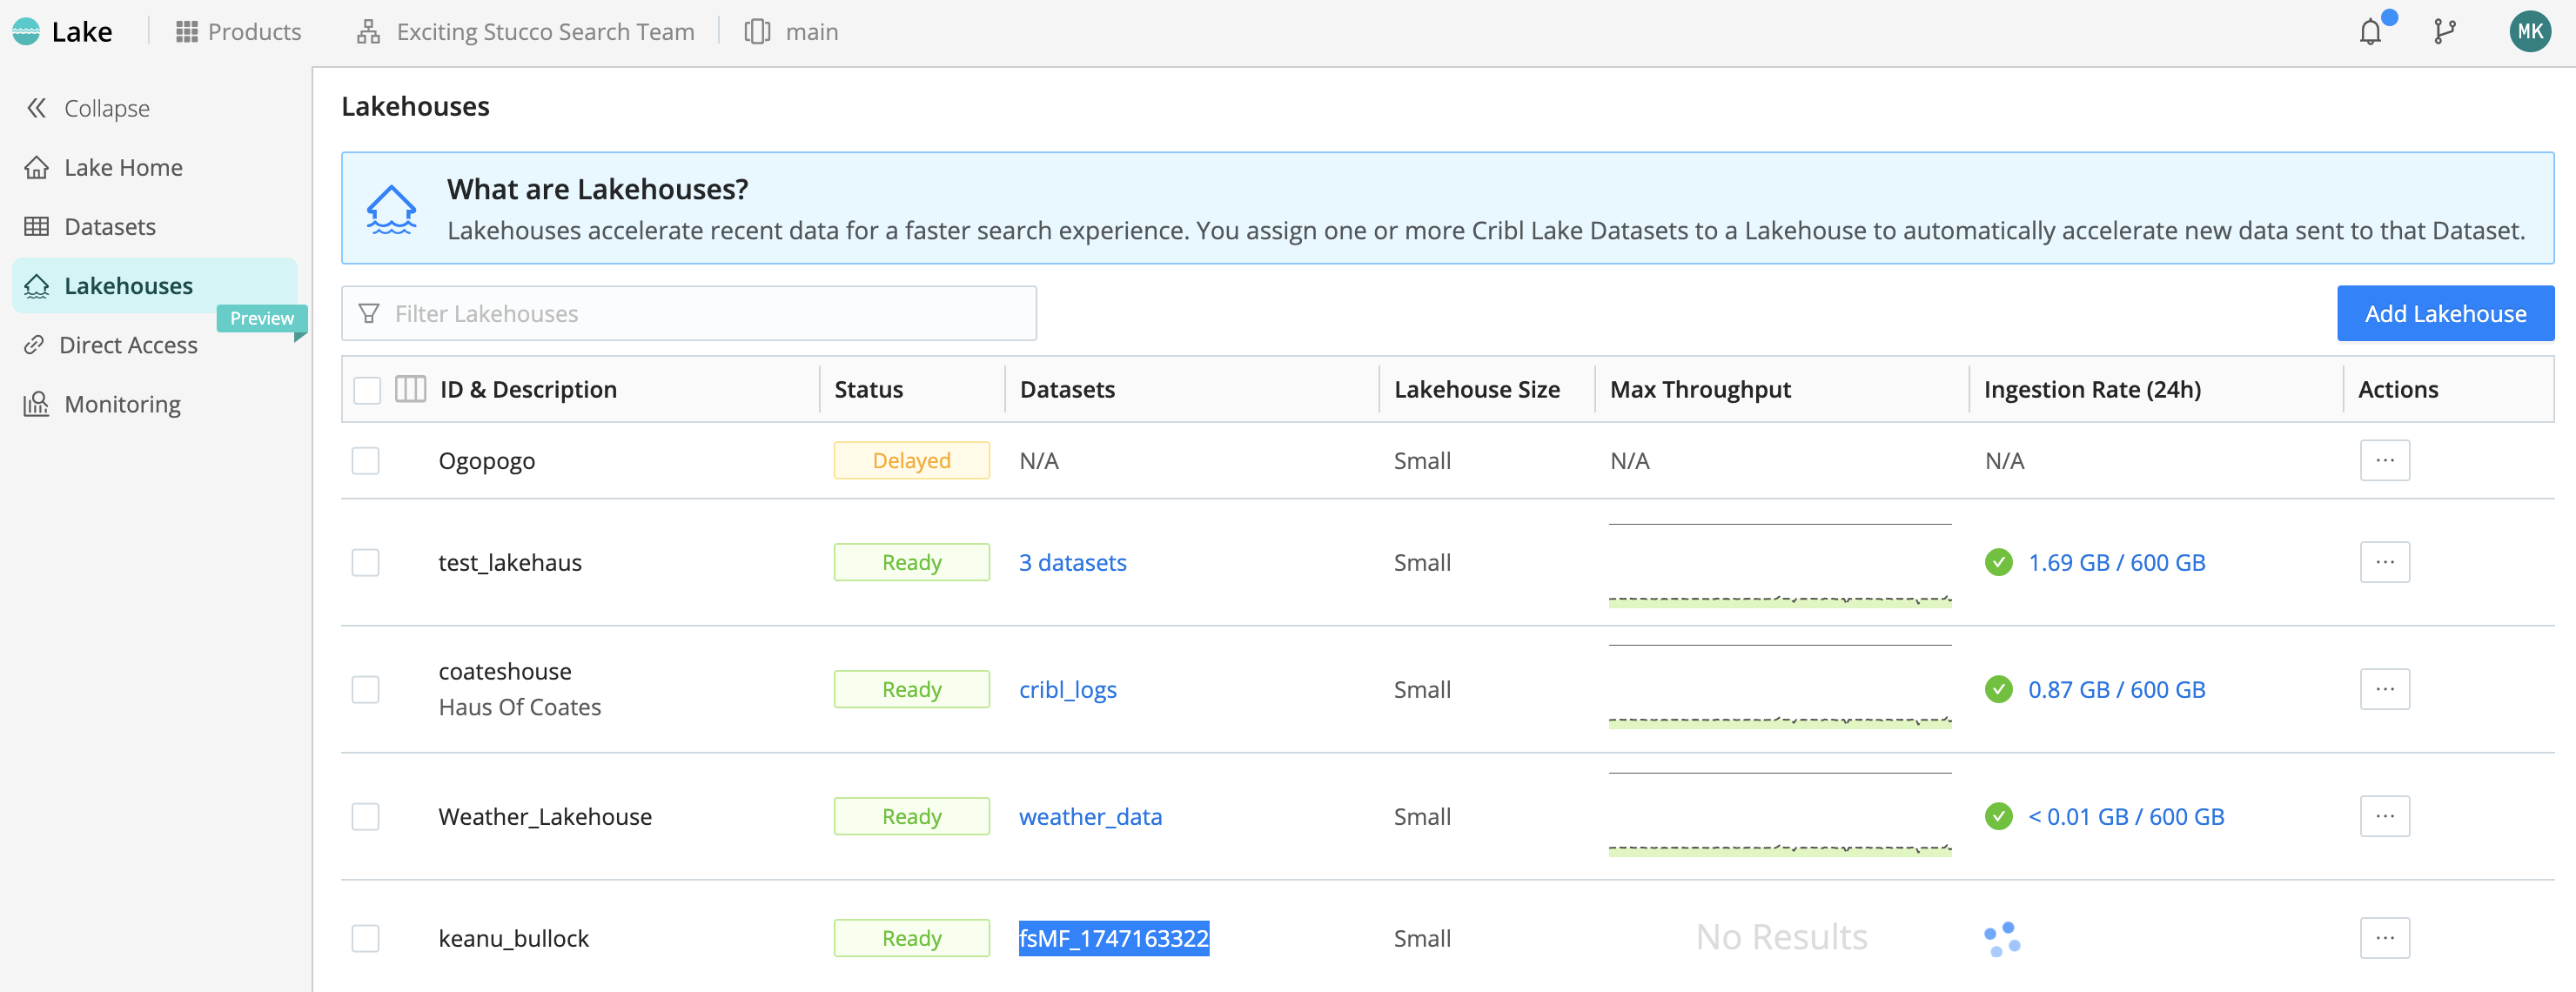Open Direct Access from the sidebar
The height and width of the screenshot is (992, 2576).
(128, 344)
